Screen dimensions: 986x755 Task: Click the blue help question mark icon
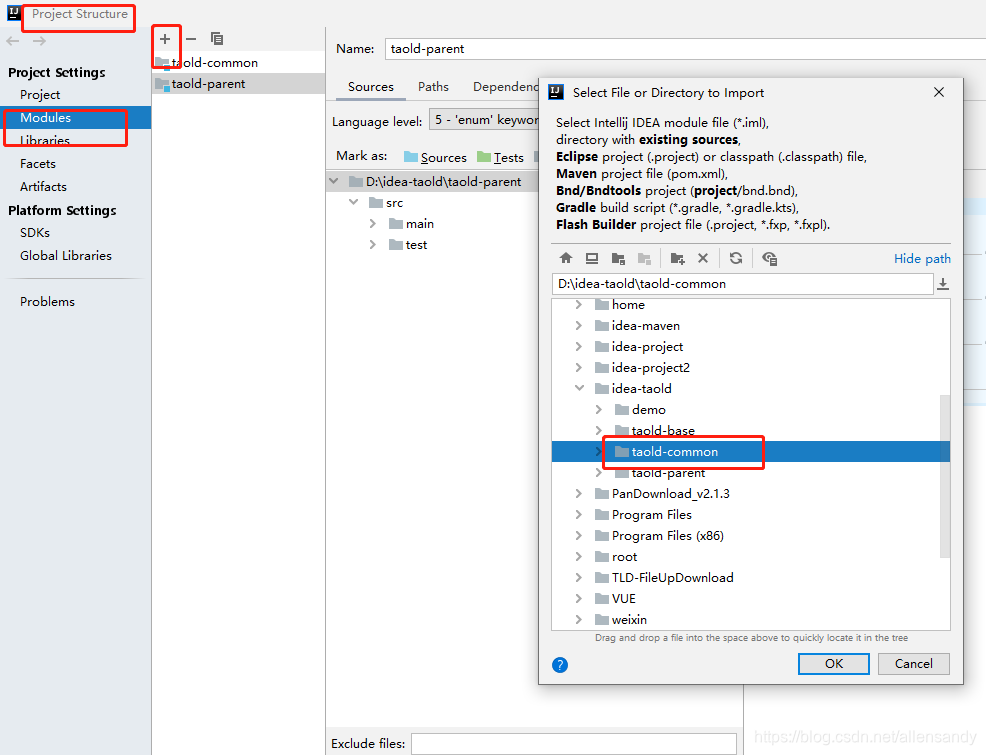point(560,664)
